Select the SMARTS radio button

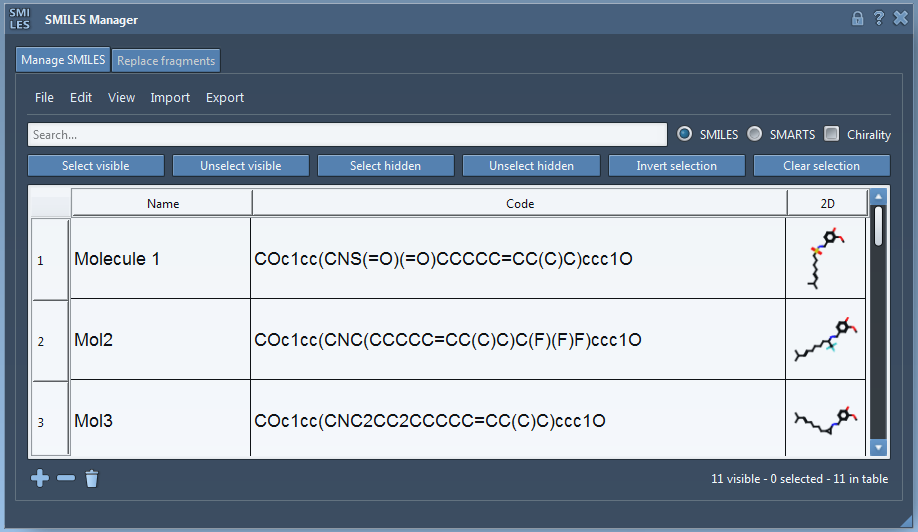pos(755,134)
